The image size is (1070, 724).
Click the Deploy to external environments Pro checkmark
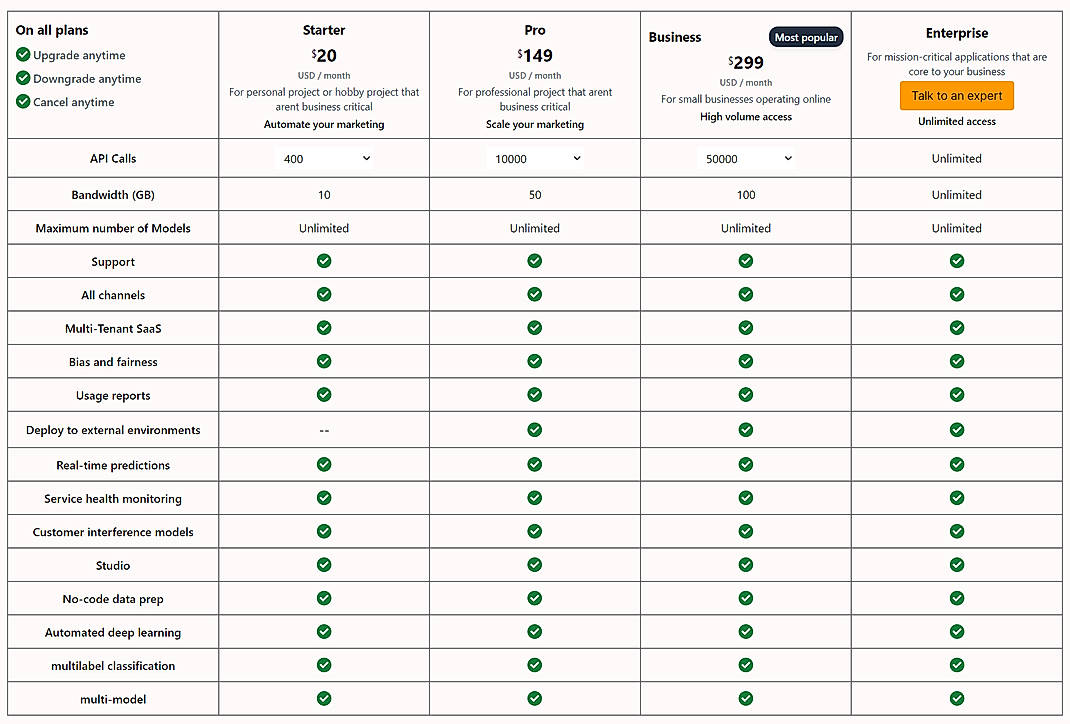point(535,431)
